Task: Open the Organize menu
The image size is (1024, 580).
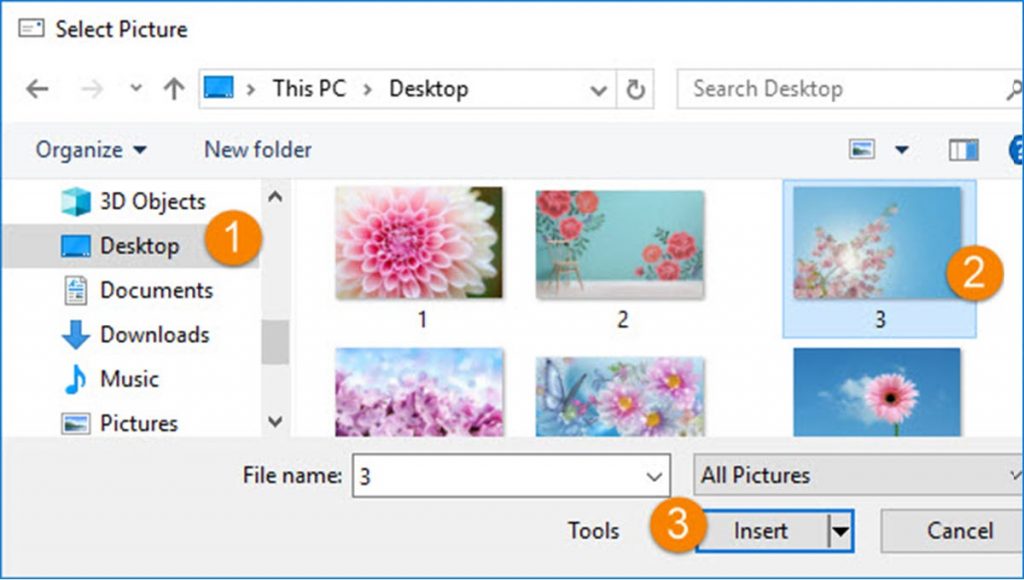Action: (x=90, y=149)
